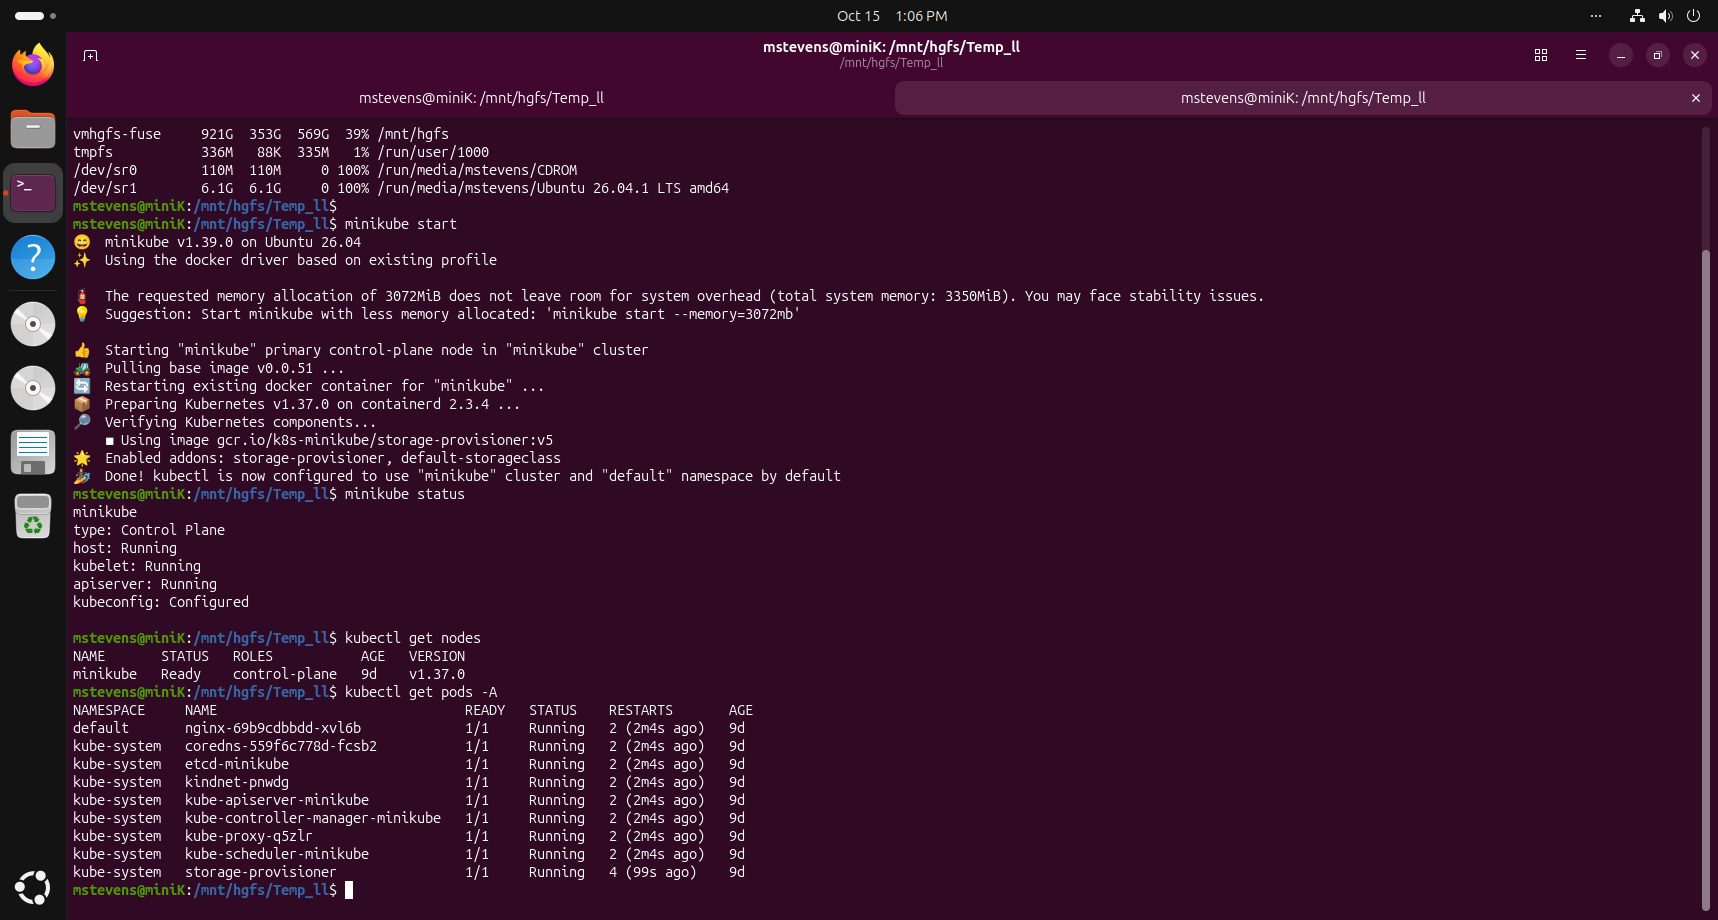This screenshot has width=1718, height=920.
Task: Open the terminal hamburger menu
Action: [1581, 55]
